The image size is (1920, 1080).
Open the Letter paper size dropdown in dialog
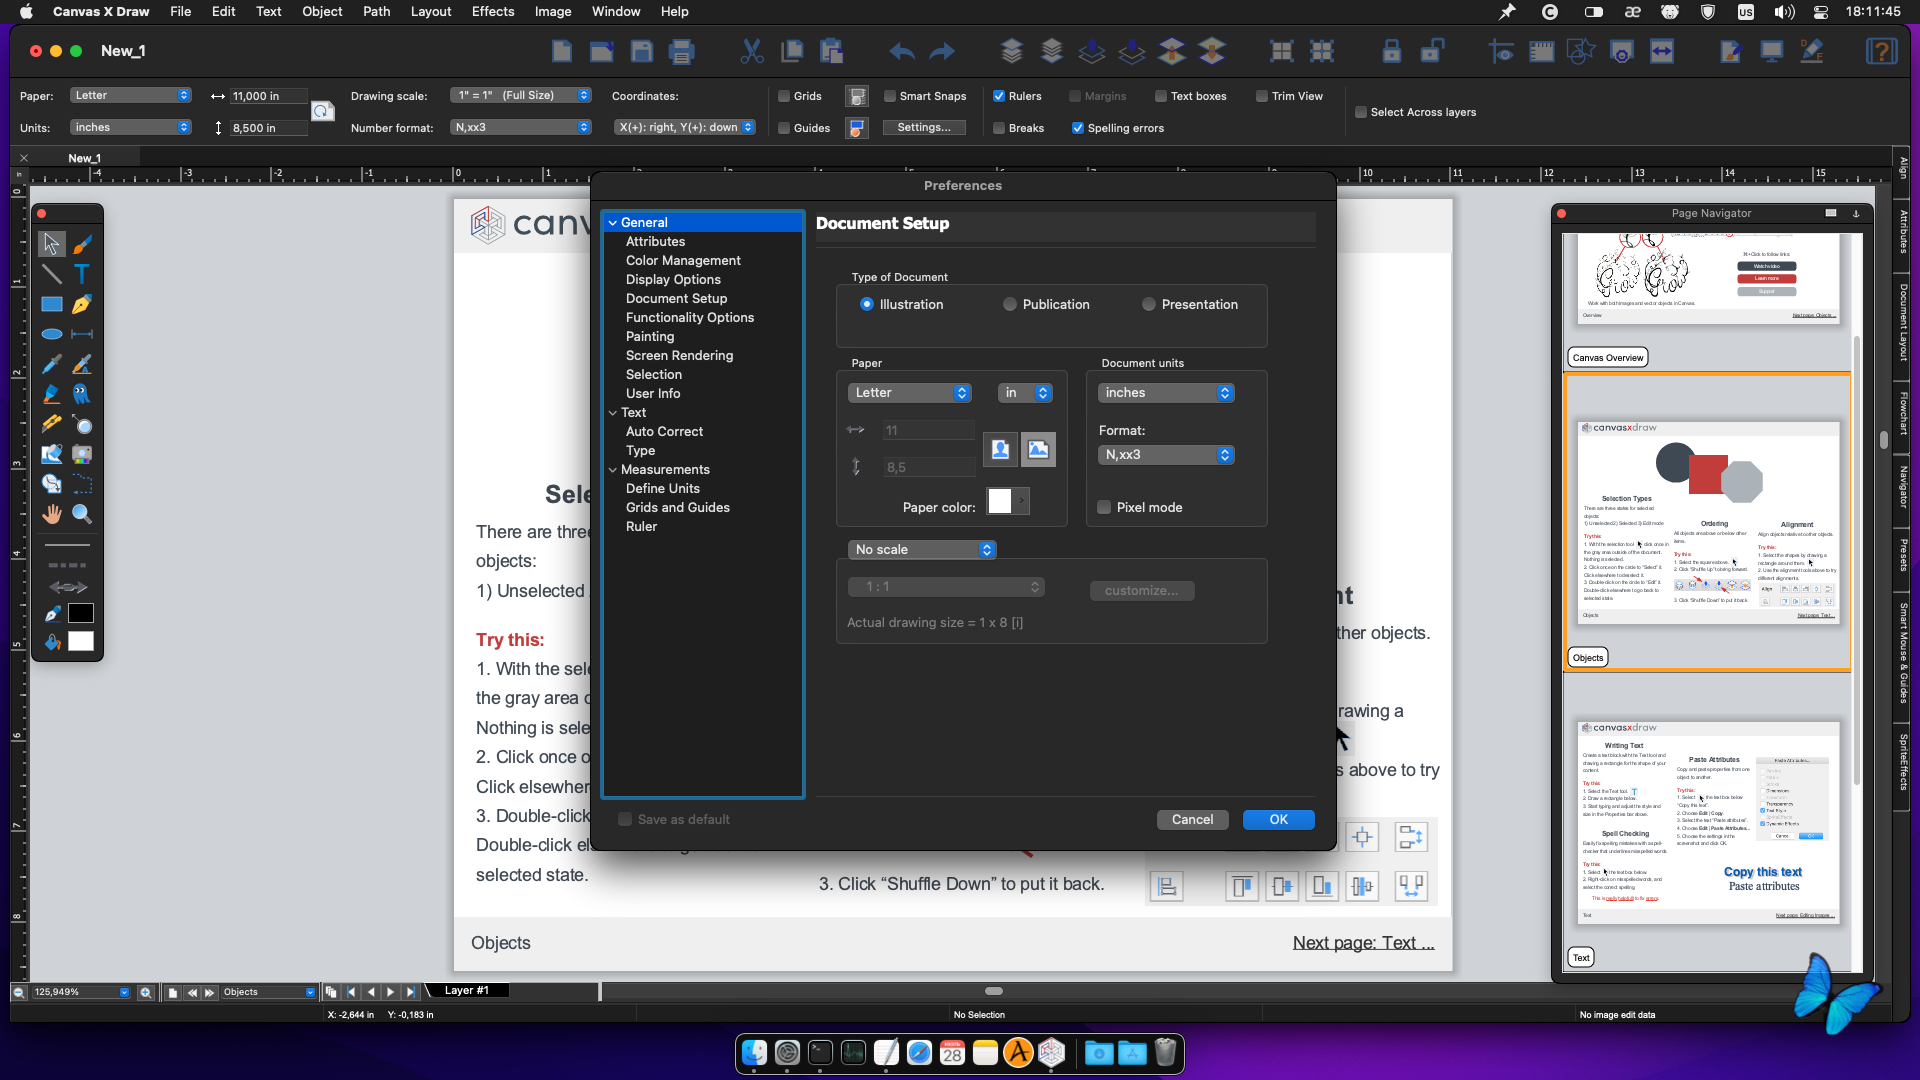click(909, 393)
